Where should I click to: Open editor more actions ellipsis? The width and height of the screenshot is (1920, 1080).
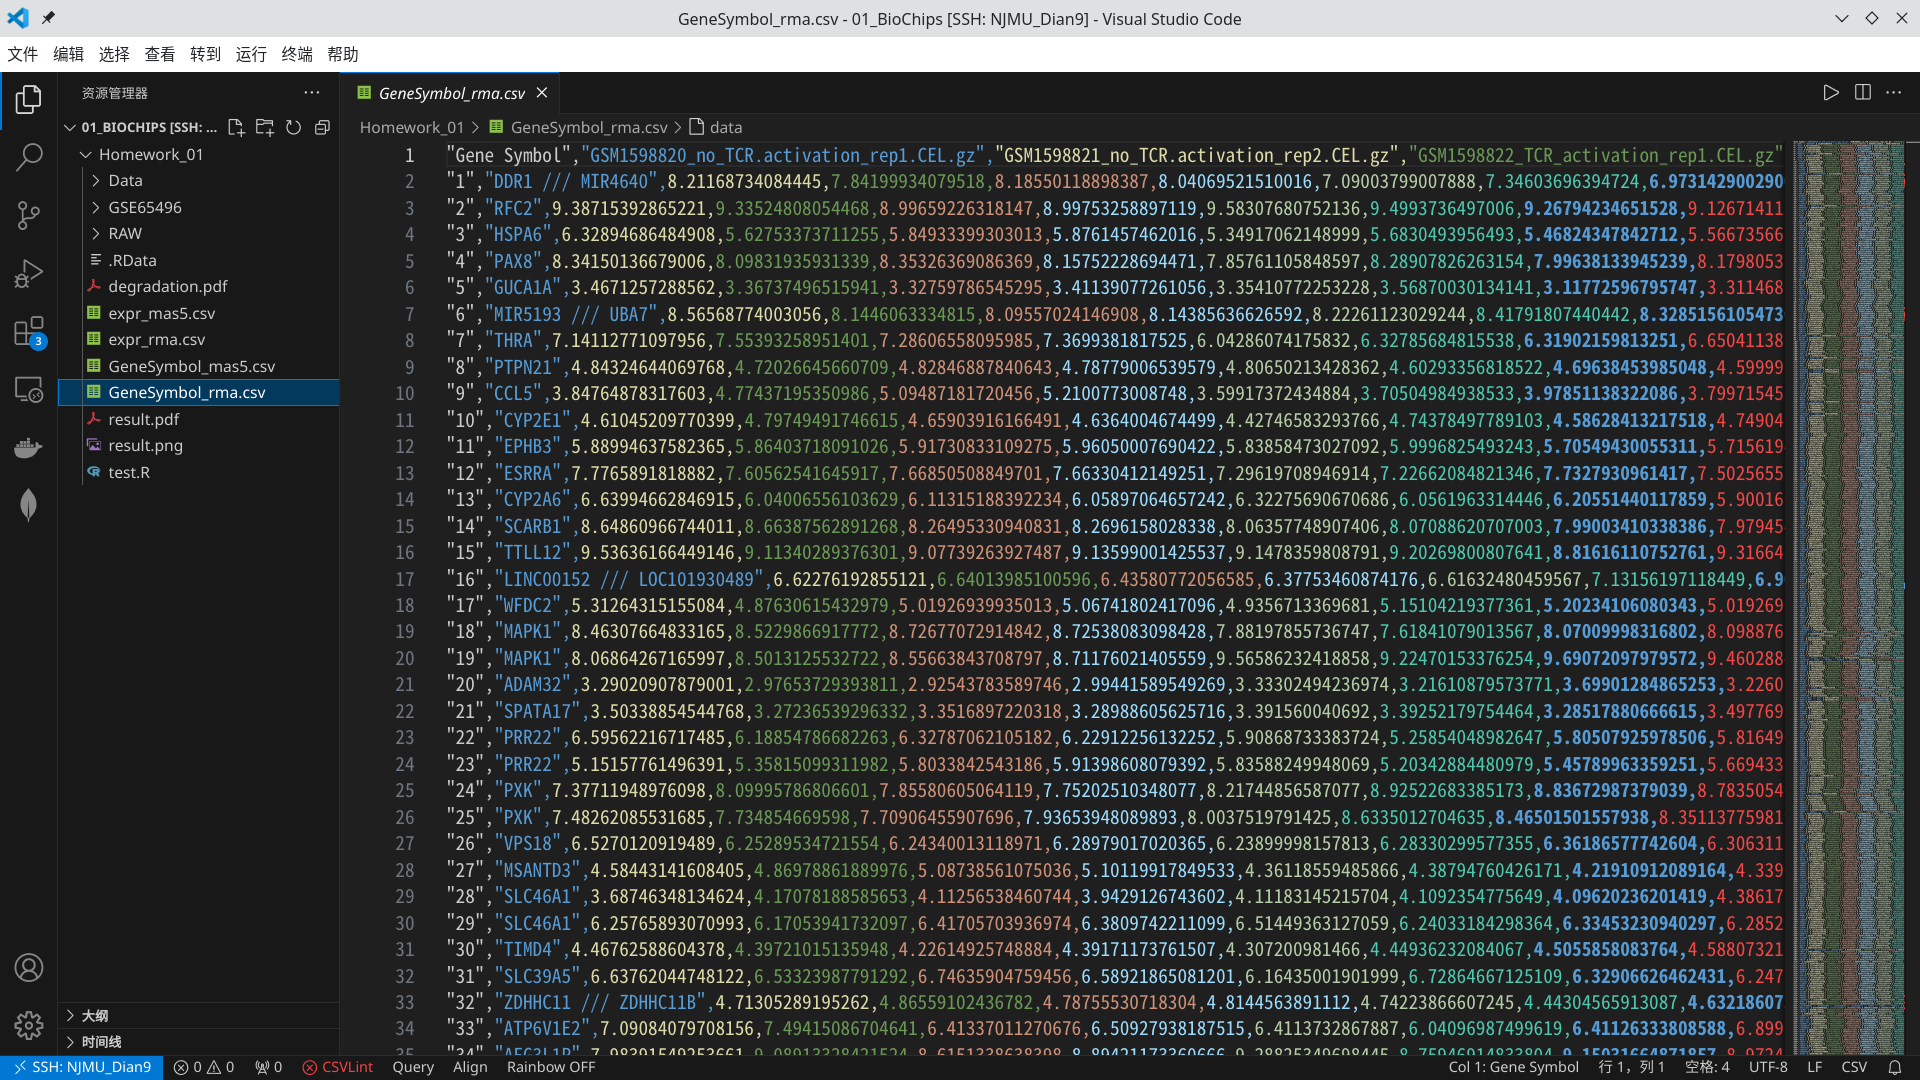[x=1894, y=92]
